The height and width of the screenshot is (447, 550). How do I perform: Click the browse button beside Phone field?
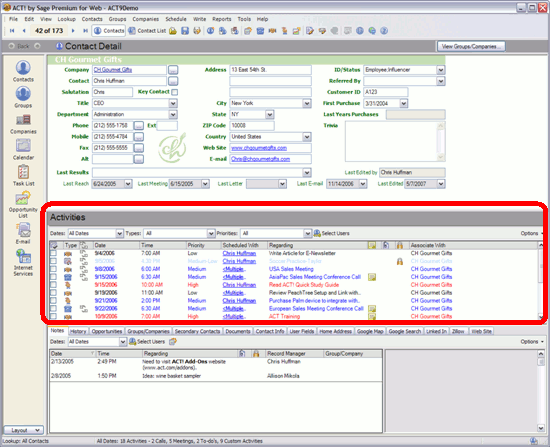click(x=139, y=126)
